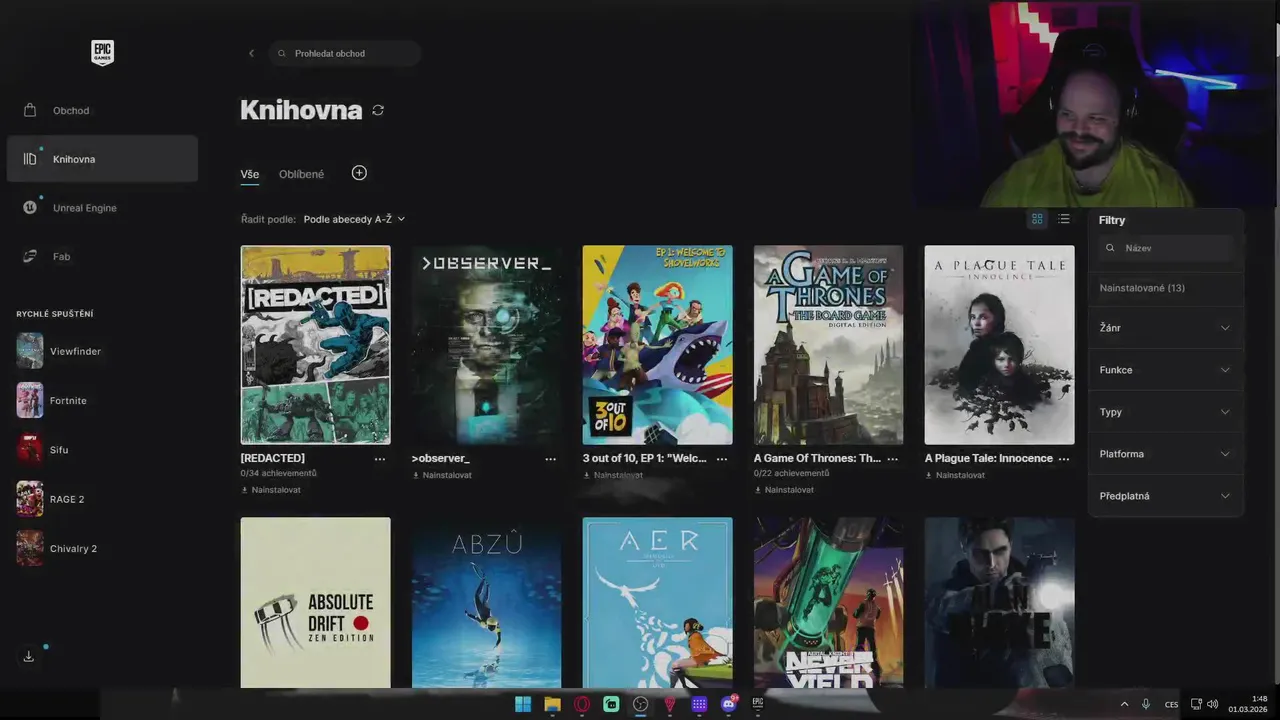Open Epic Games taskbar icon
Screen dimensions: 1280x720
point(758,704)
